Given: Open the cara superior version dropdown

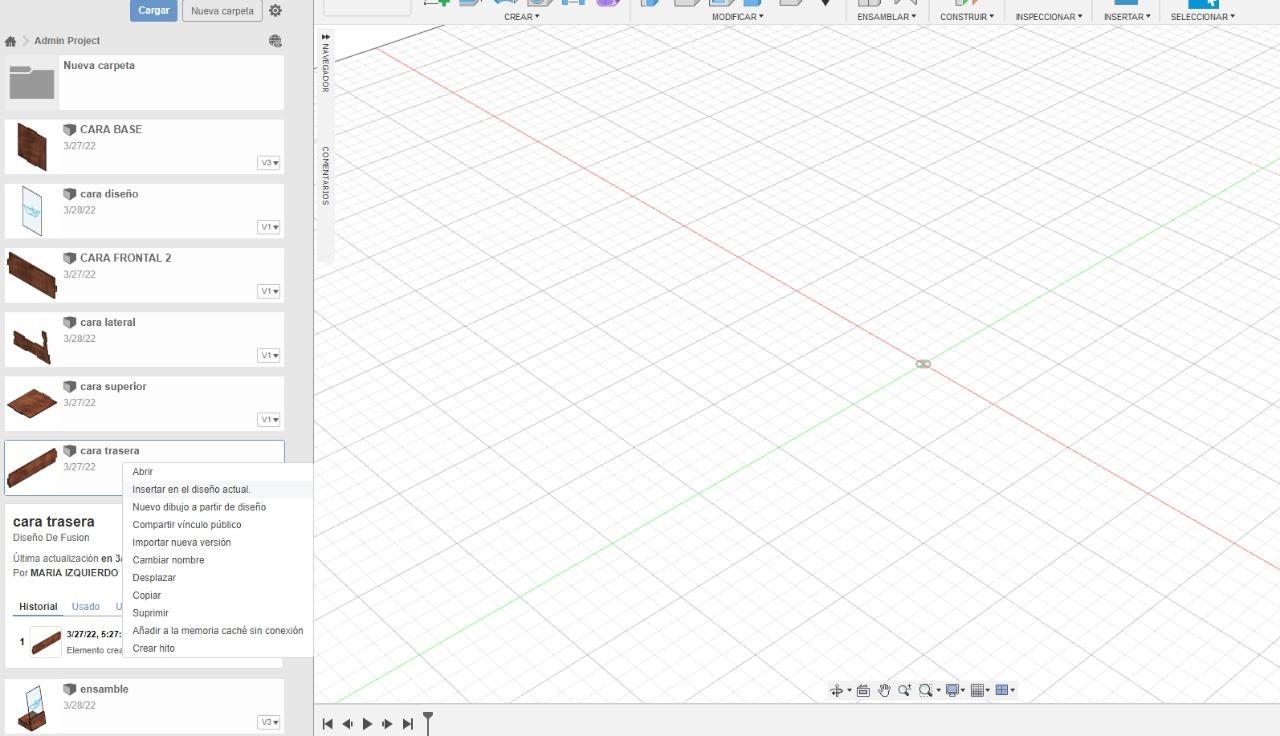Looking at the screenshot, I should (269, 420).
